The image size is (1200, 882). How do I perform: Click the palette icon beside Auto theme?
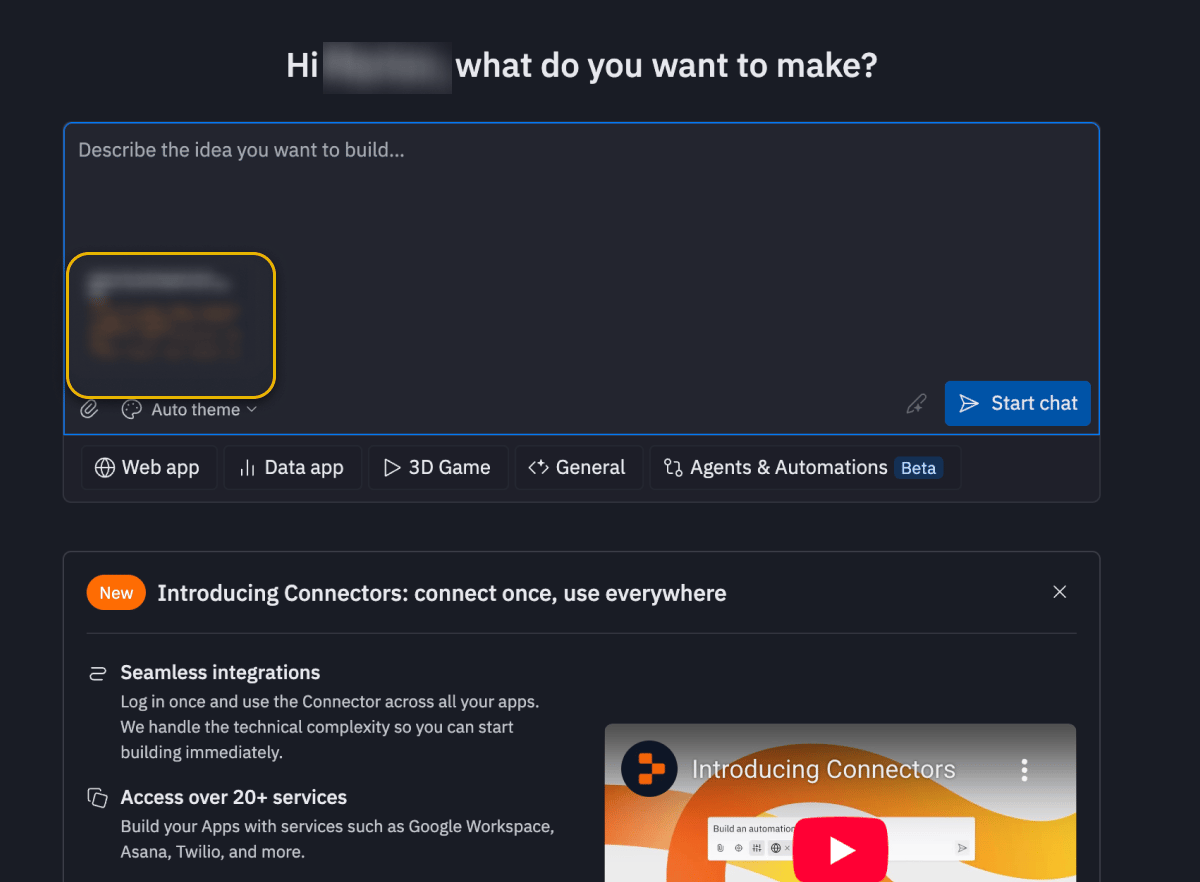131,409
